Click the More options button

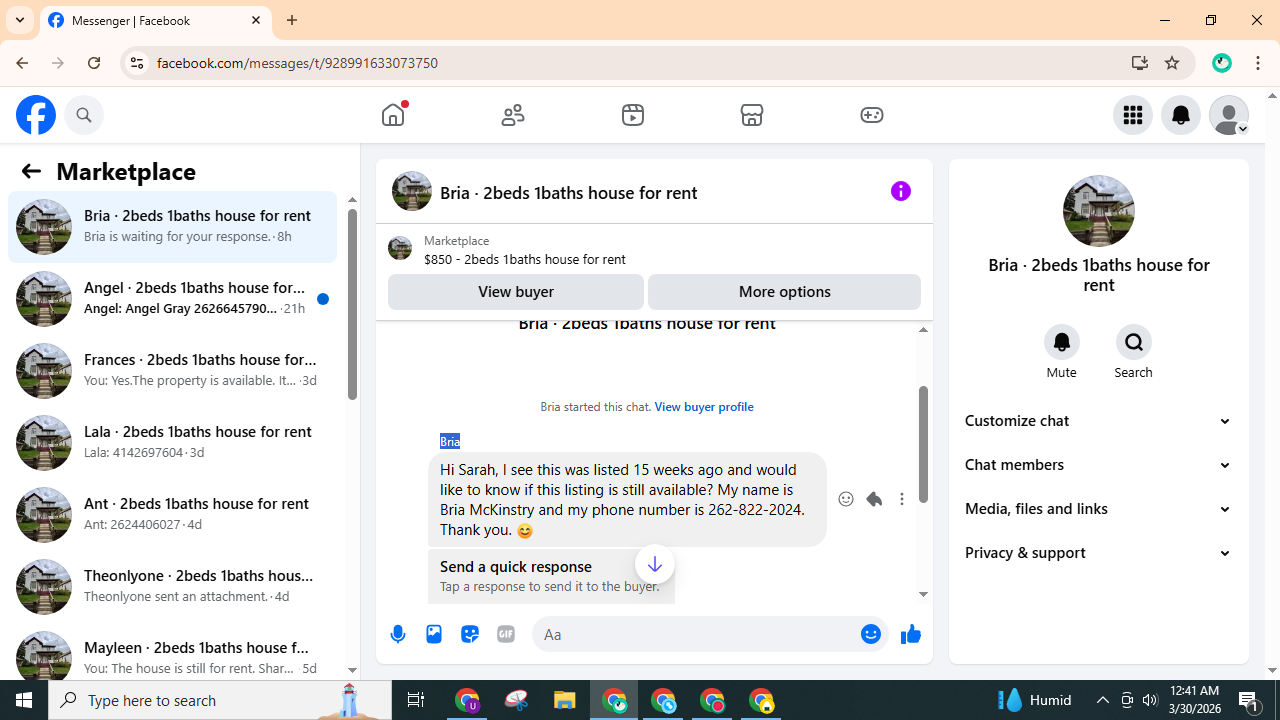tap(784, 292)
